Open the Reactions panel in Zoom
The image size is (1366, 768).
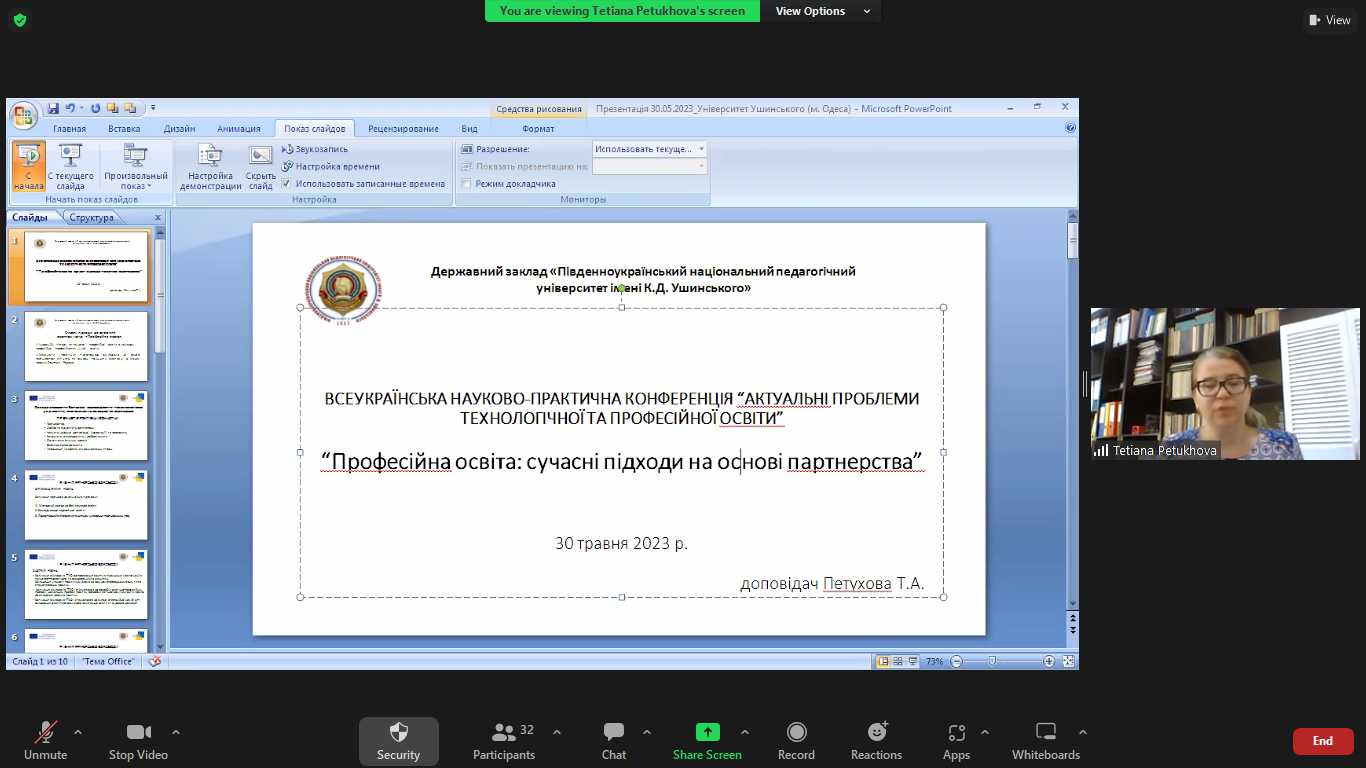coord(876,732)
